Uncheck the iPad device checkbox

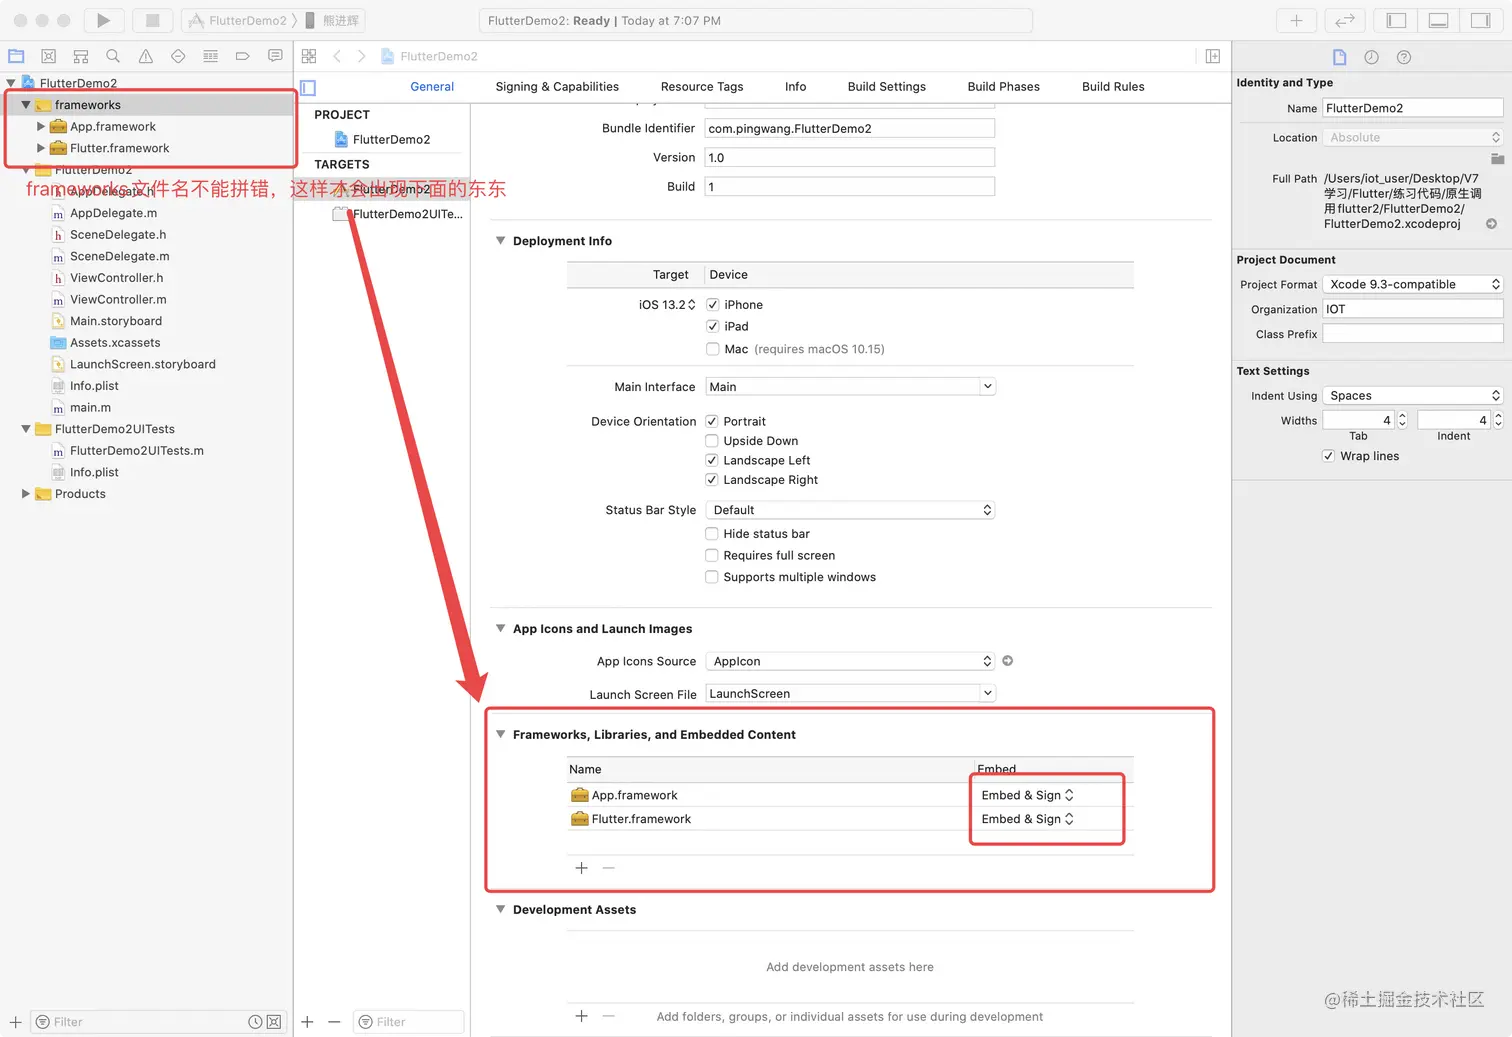click(x=713, y=327)
